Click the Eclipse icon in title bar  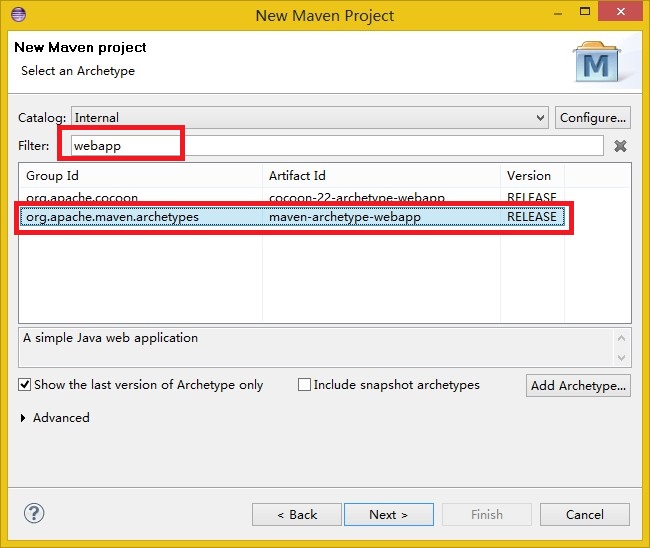point(19,15)
